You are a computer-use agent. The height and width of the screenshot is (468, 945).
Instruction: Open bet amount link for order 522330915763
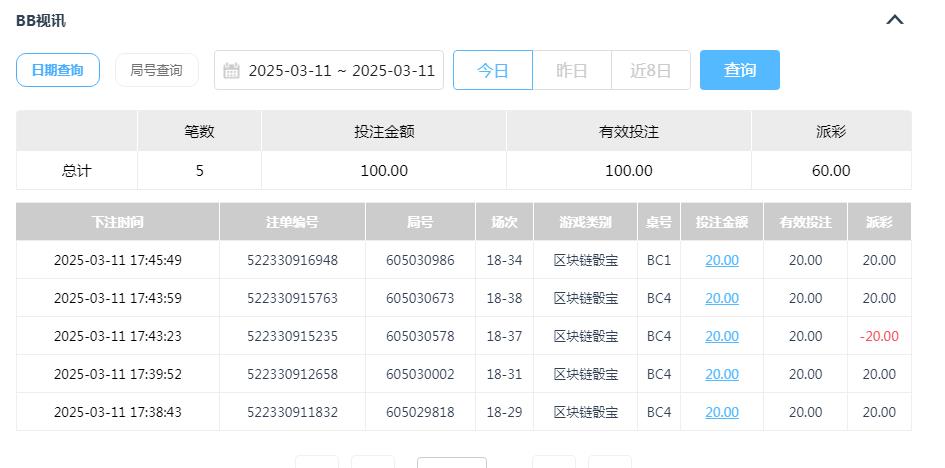[721, 298]
